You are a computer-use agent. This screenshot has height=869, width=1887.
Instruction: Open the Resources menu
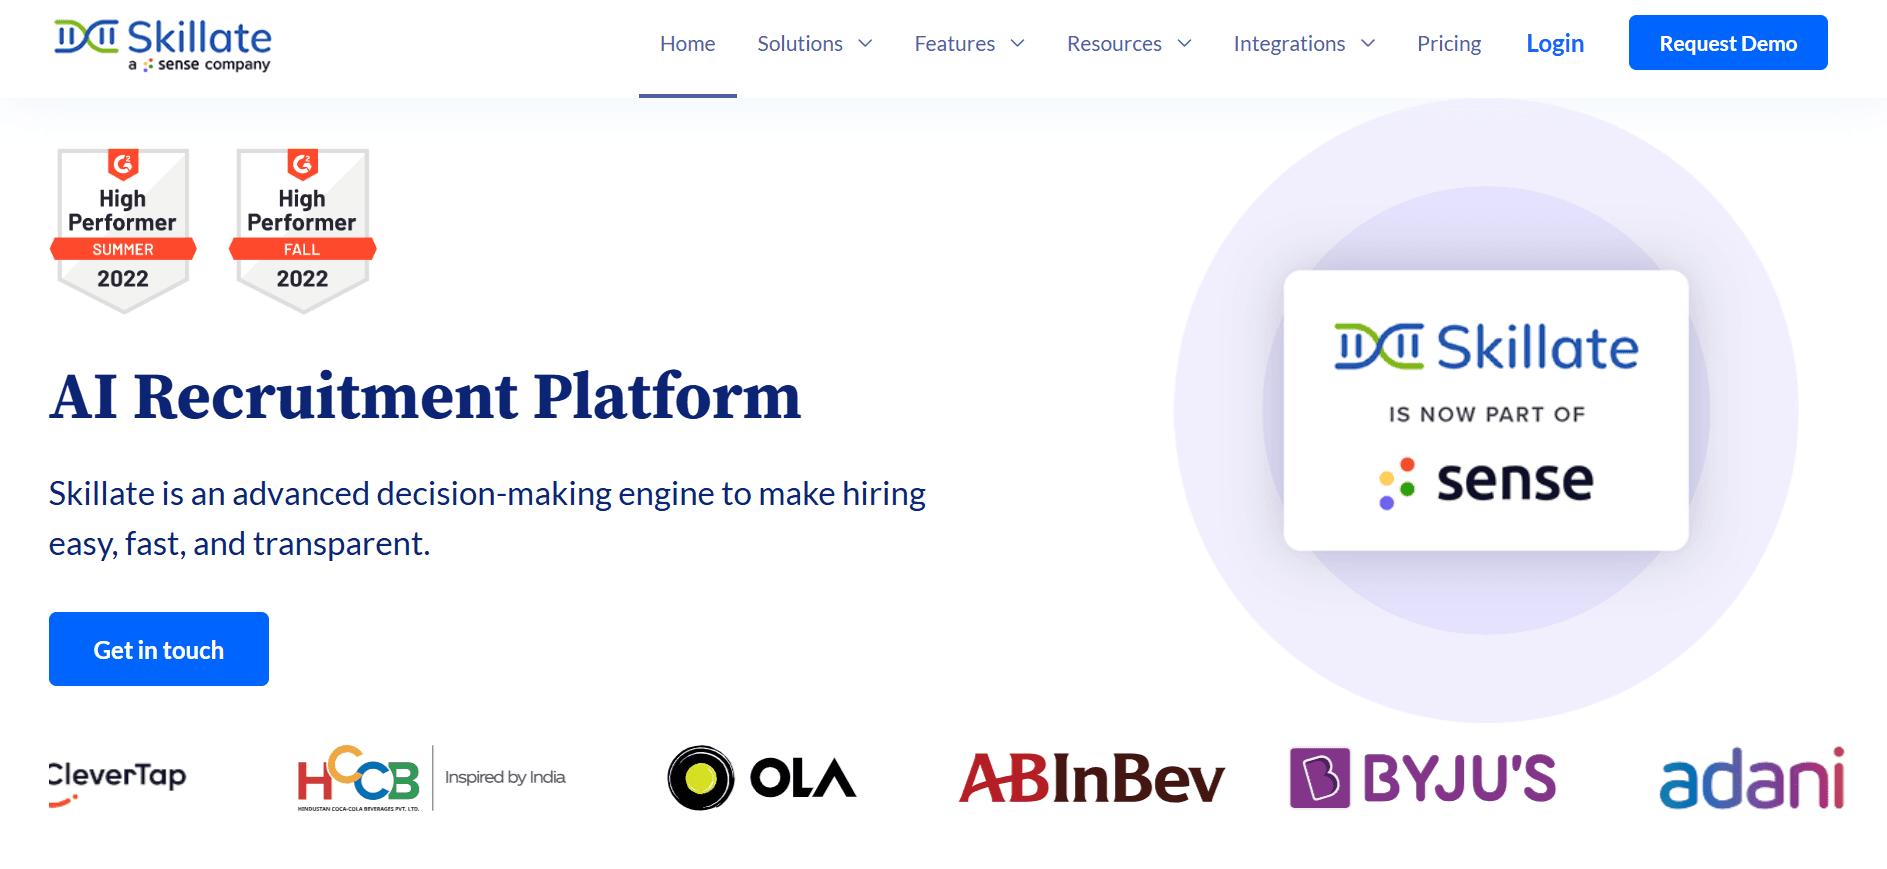coord(1114,44)
